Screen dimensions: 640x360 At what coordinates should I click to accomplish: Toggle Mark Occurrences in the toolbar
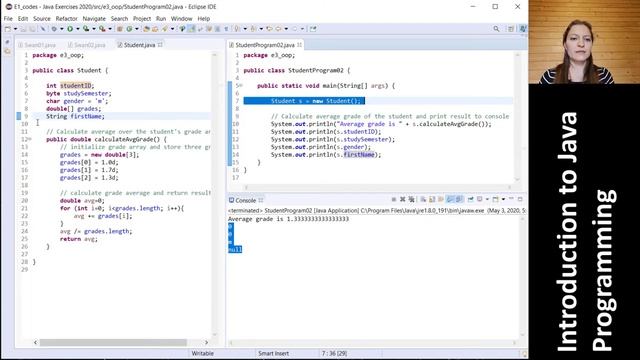pos(191,29)
